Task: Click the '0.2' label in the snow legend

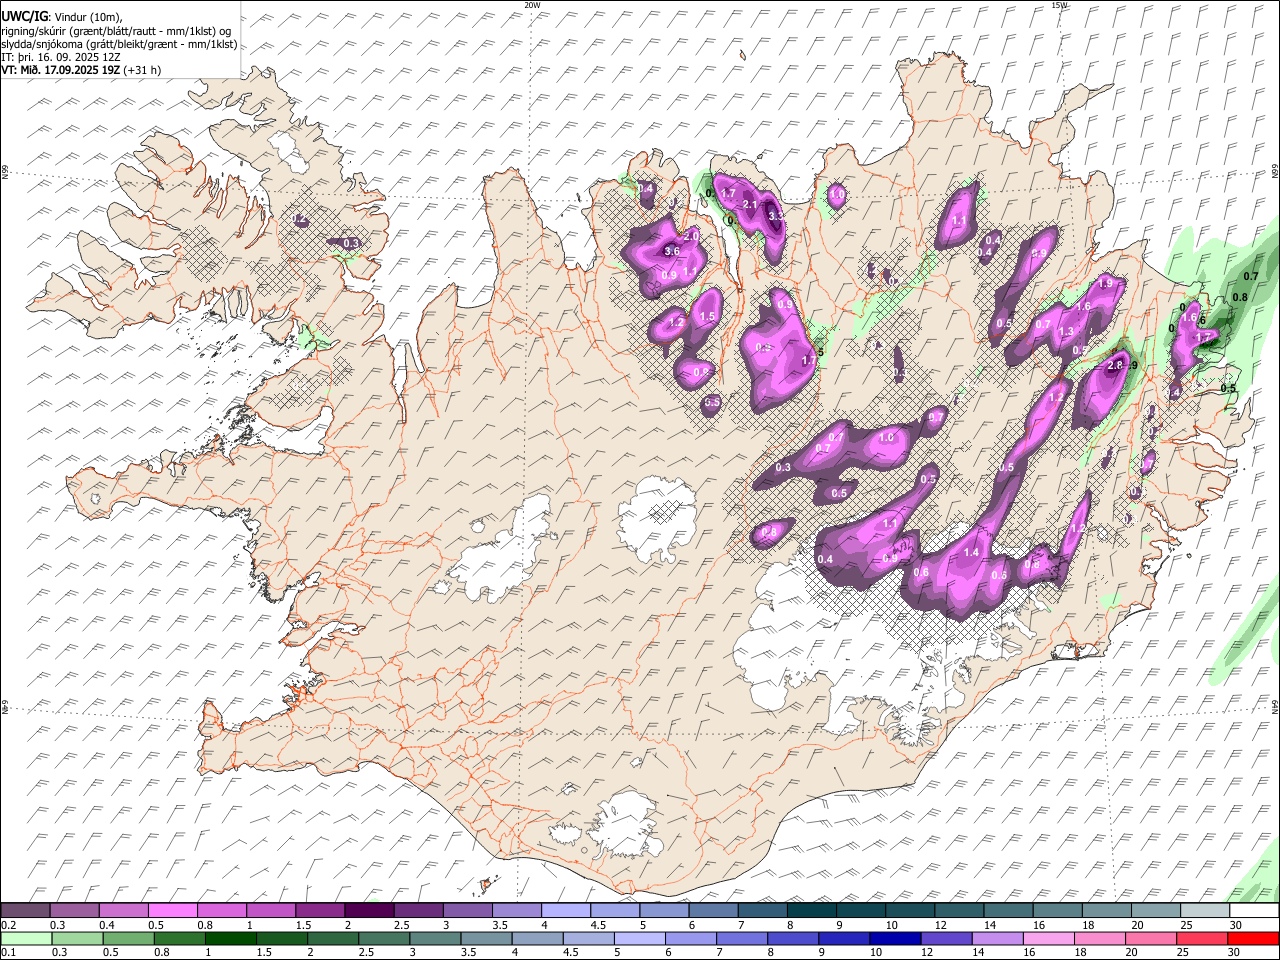Action: pyautogui.click(x=9, y=925)
